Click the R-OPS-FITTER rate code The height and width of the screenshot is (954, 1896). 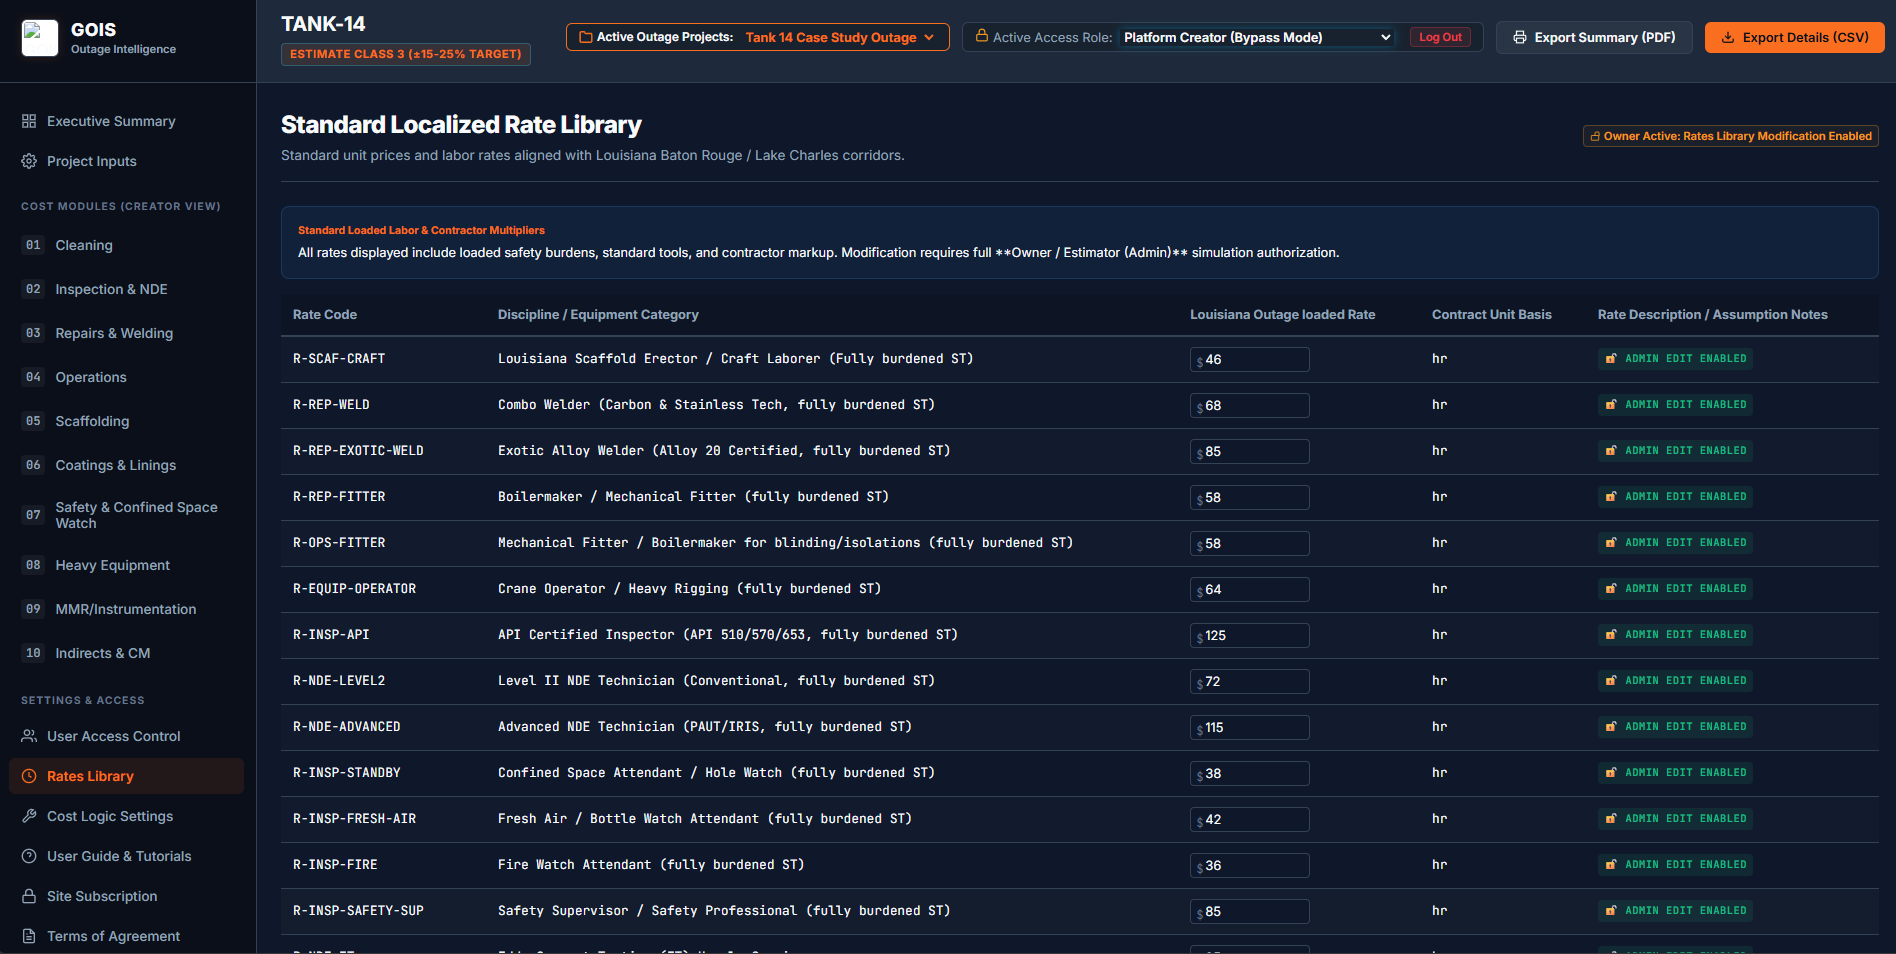(x=339, y=542)
